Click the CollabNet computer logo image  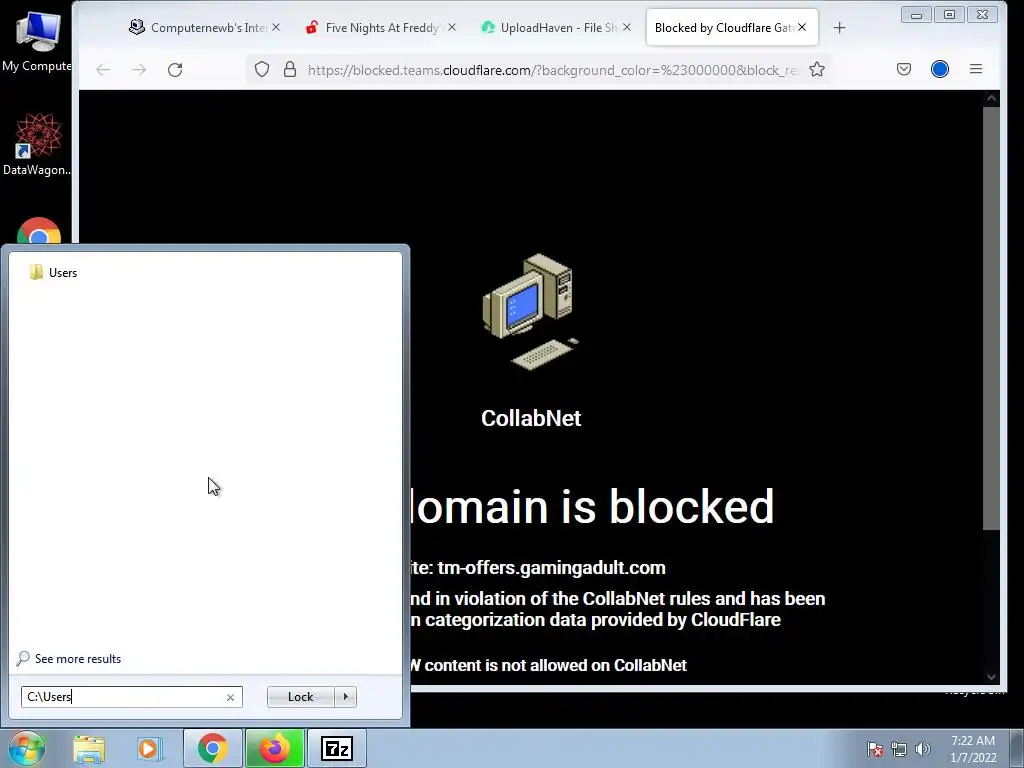530,312
